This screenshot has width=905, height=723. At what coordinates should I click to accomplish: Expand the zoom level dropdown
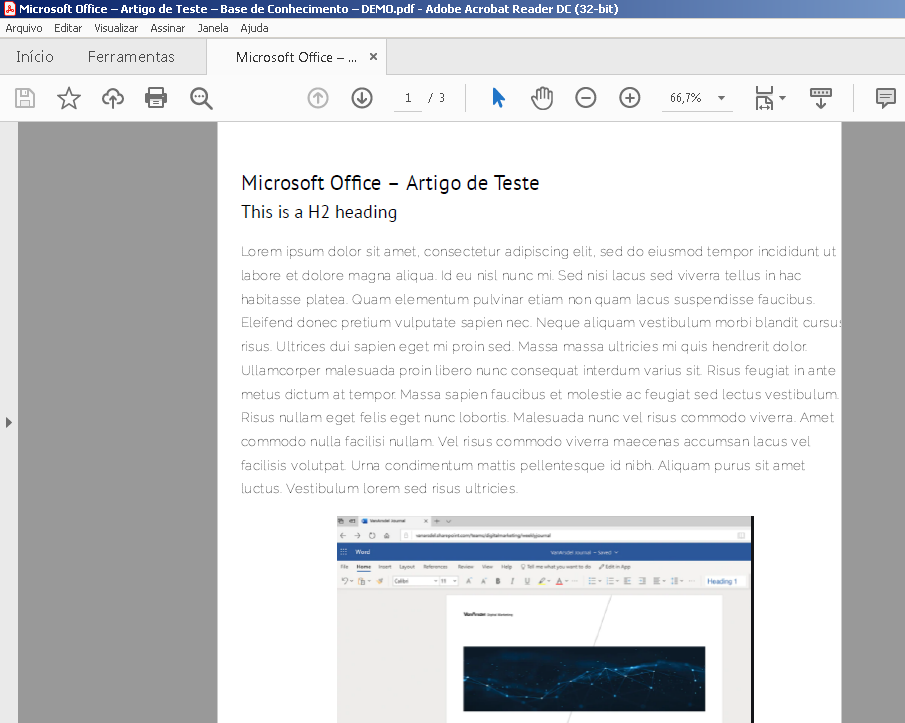pyautogui.click(x=721, y=98)
